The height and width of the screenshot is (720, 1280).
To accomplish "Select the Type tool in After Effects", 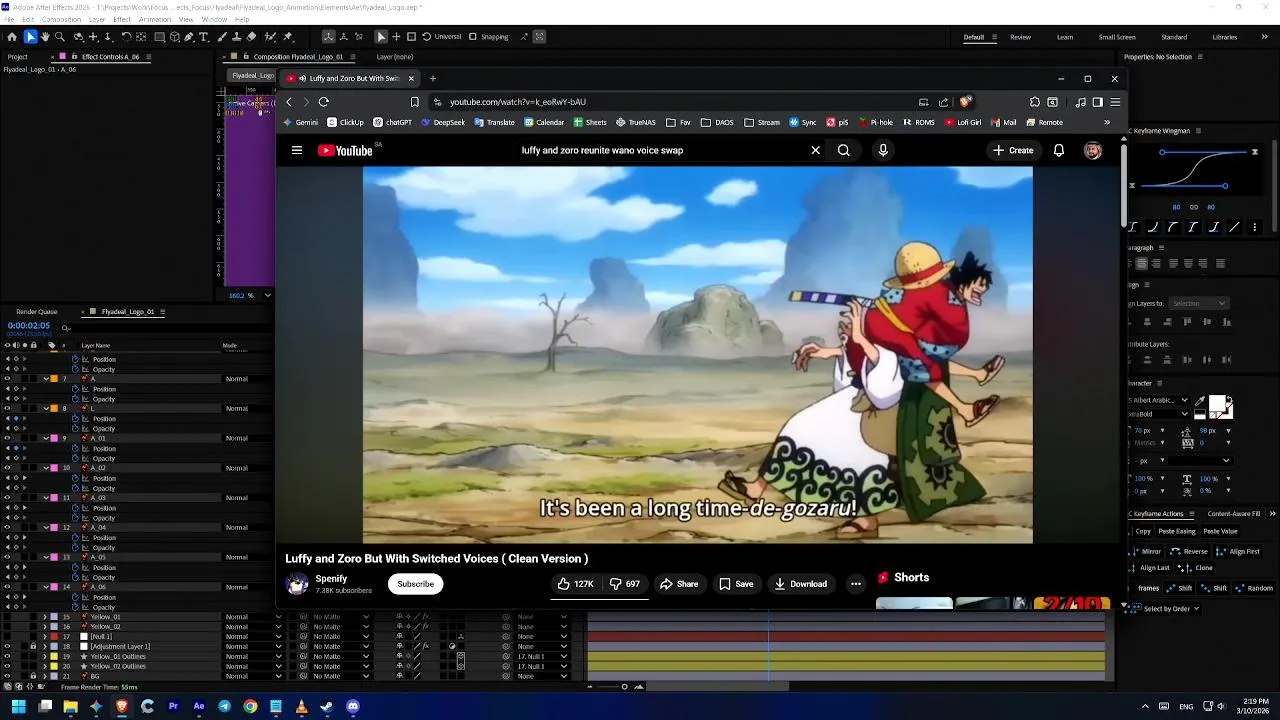I will [203, 37].
